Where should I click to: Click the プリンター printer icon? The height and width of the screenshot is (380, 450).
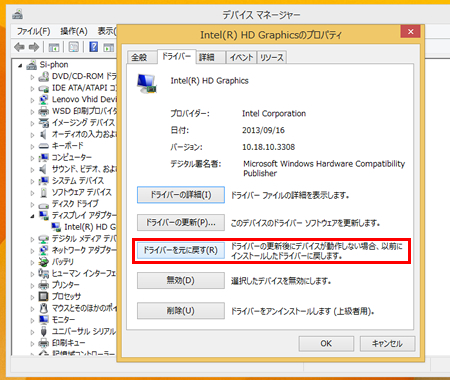[x=44, y=285]
